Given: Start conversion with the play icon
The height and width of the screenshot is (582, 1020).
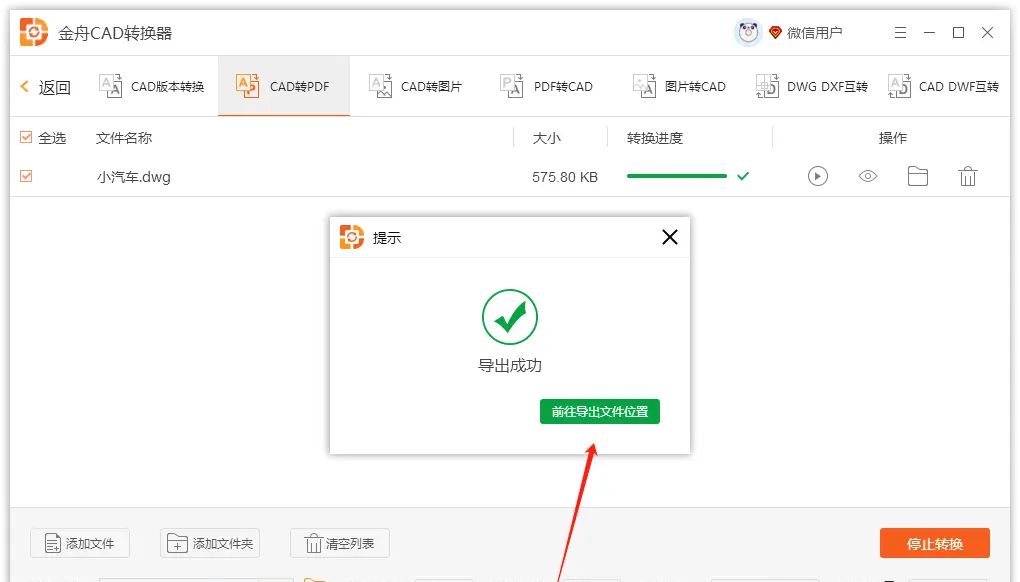Looking at the screenshot, I should pyautogui.click(x=818, y=176).
